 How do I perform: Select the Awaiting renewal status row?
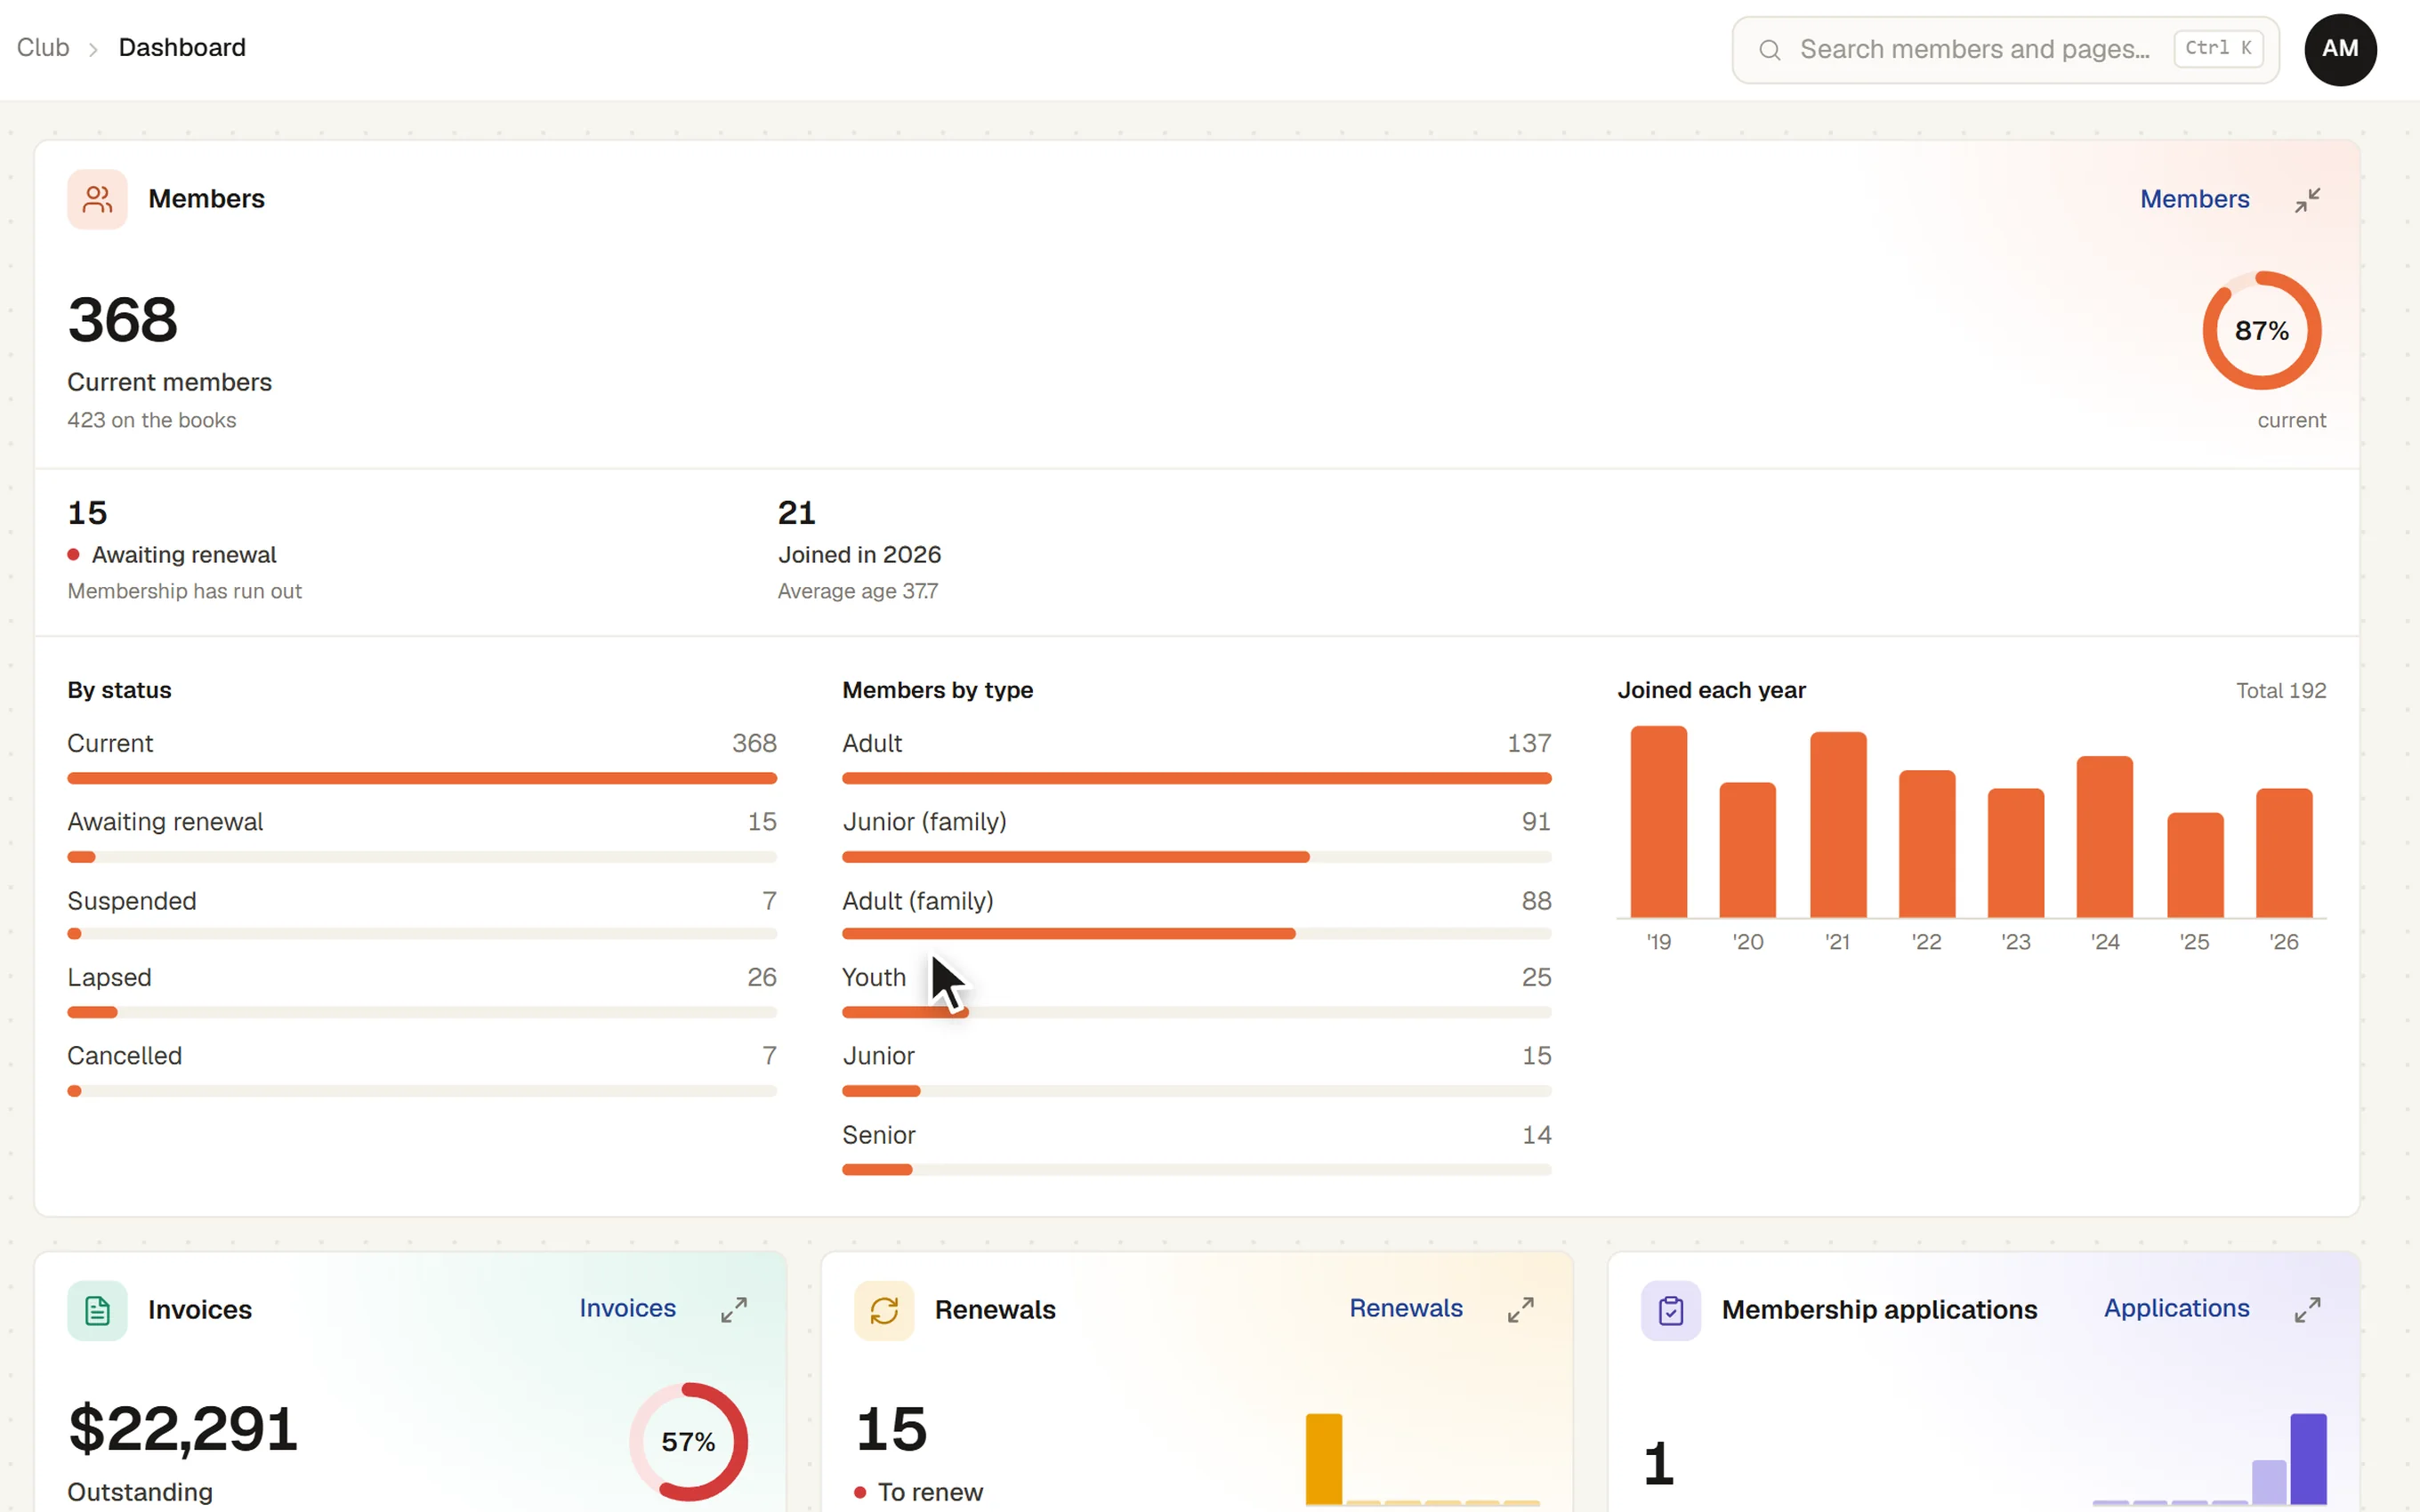point(422,835)
